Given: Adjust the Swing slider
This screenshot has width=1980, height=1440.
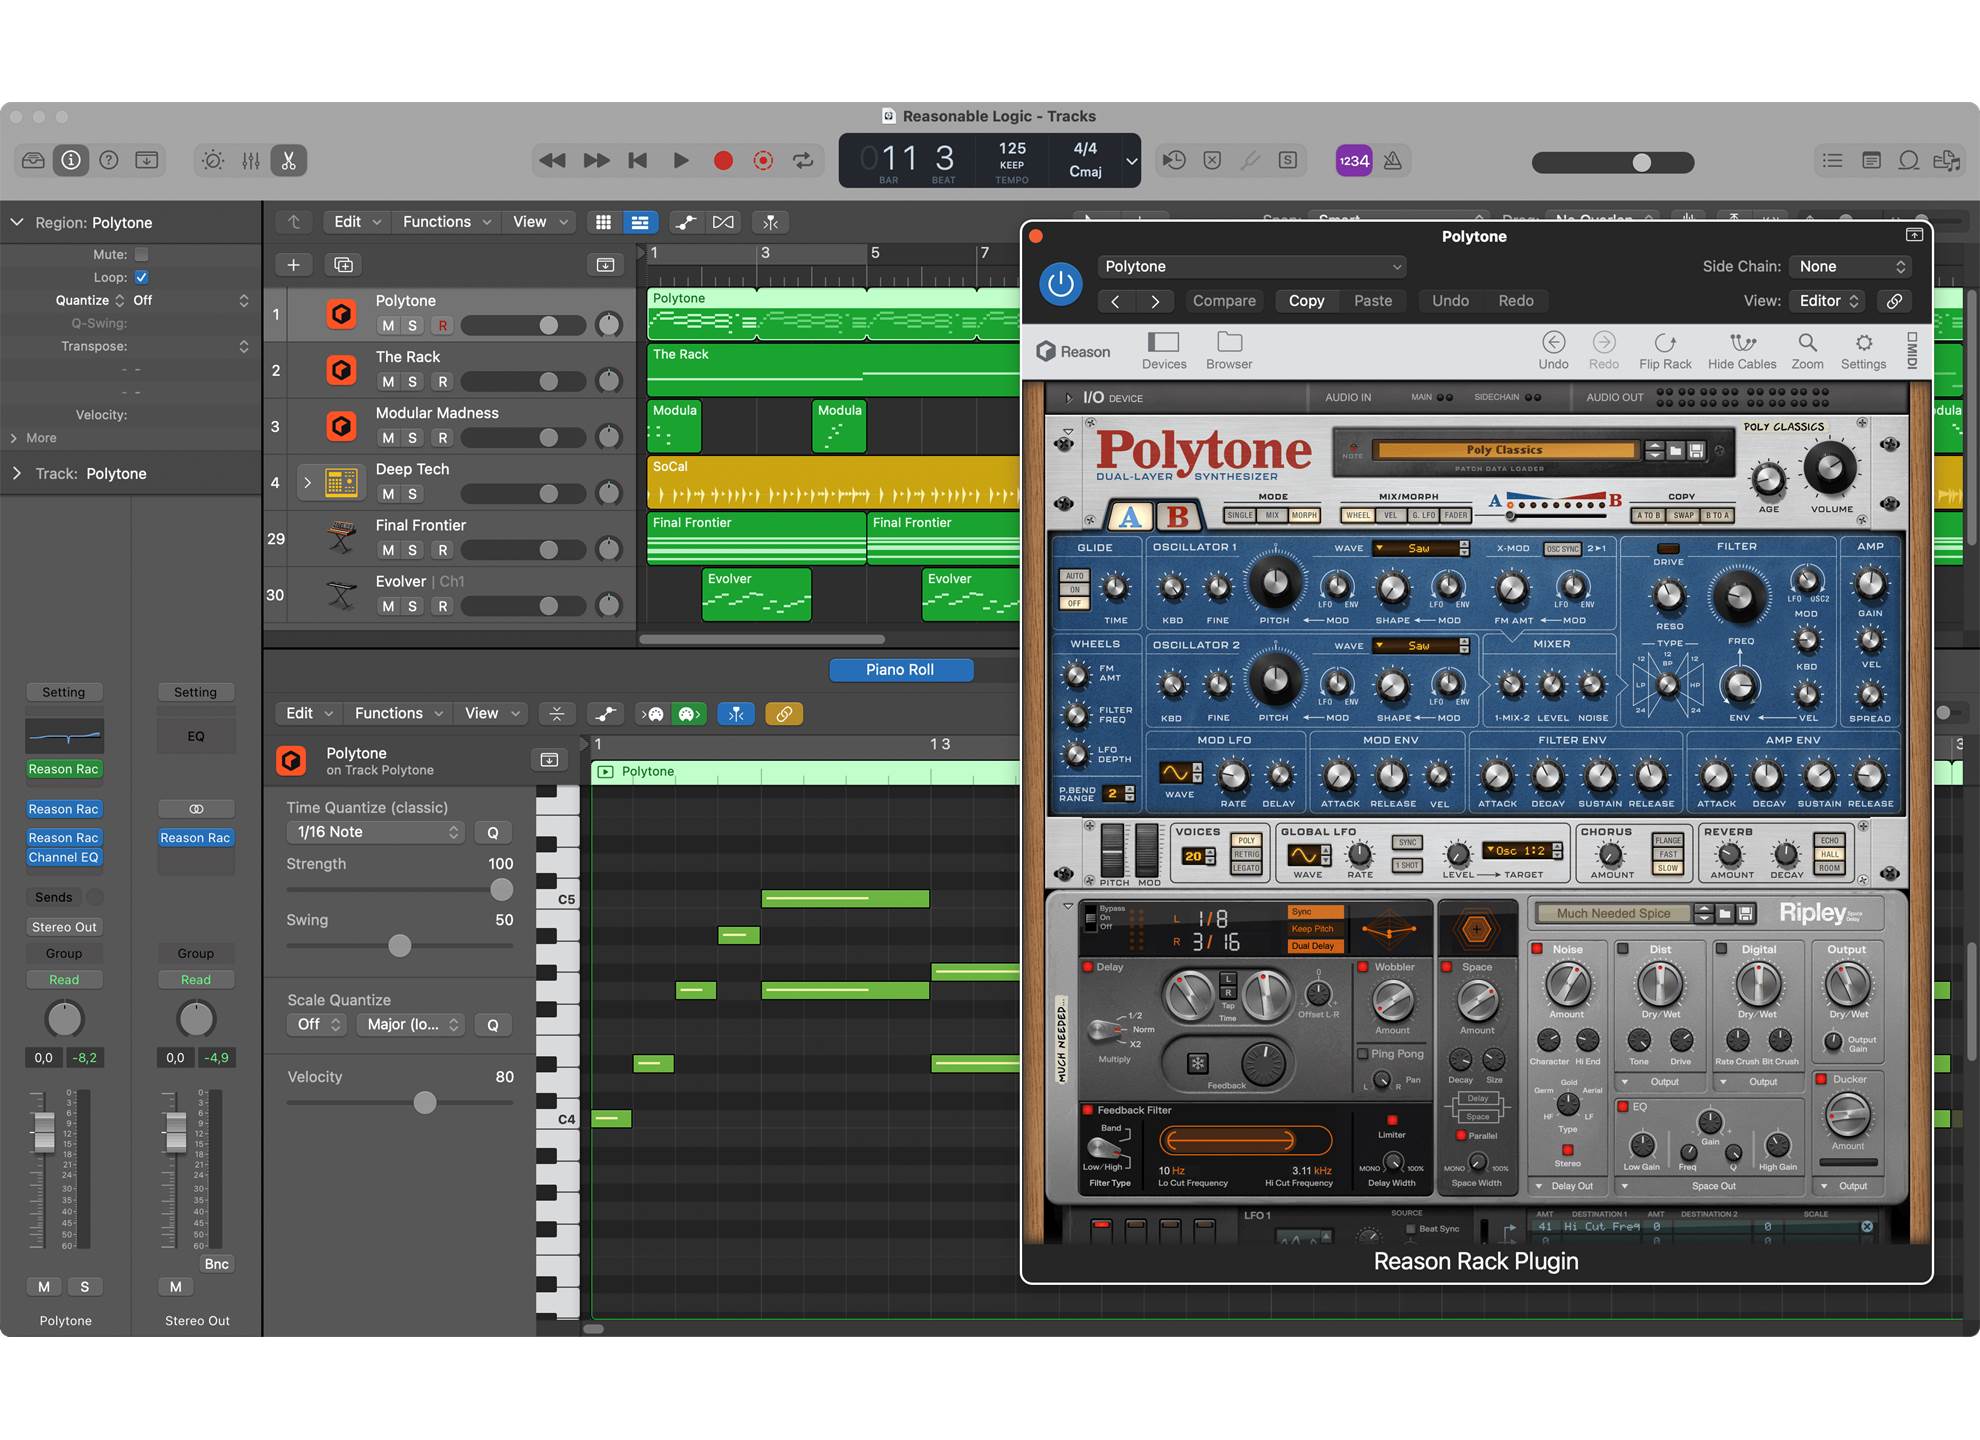Looking at the screenshot, I should (400, 945).
